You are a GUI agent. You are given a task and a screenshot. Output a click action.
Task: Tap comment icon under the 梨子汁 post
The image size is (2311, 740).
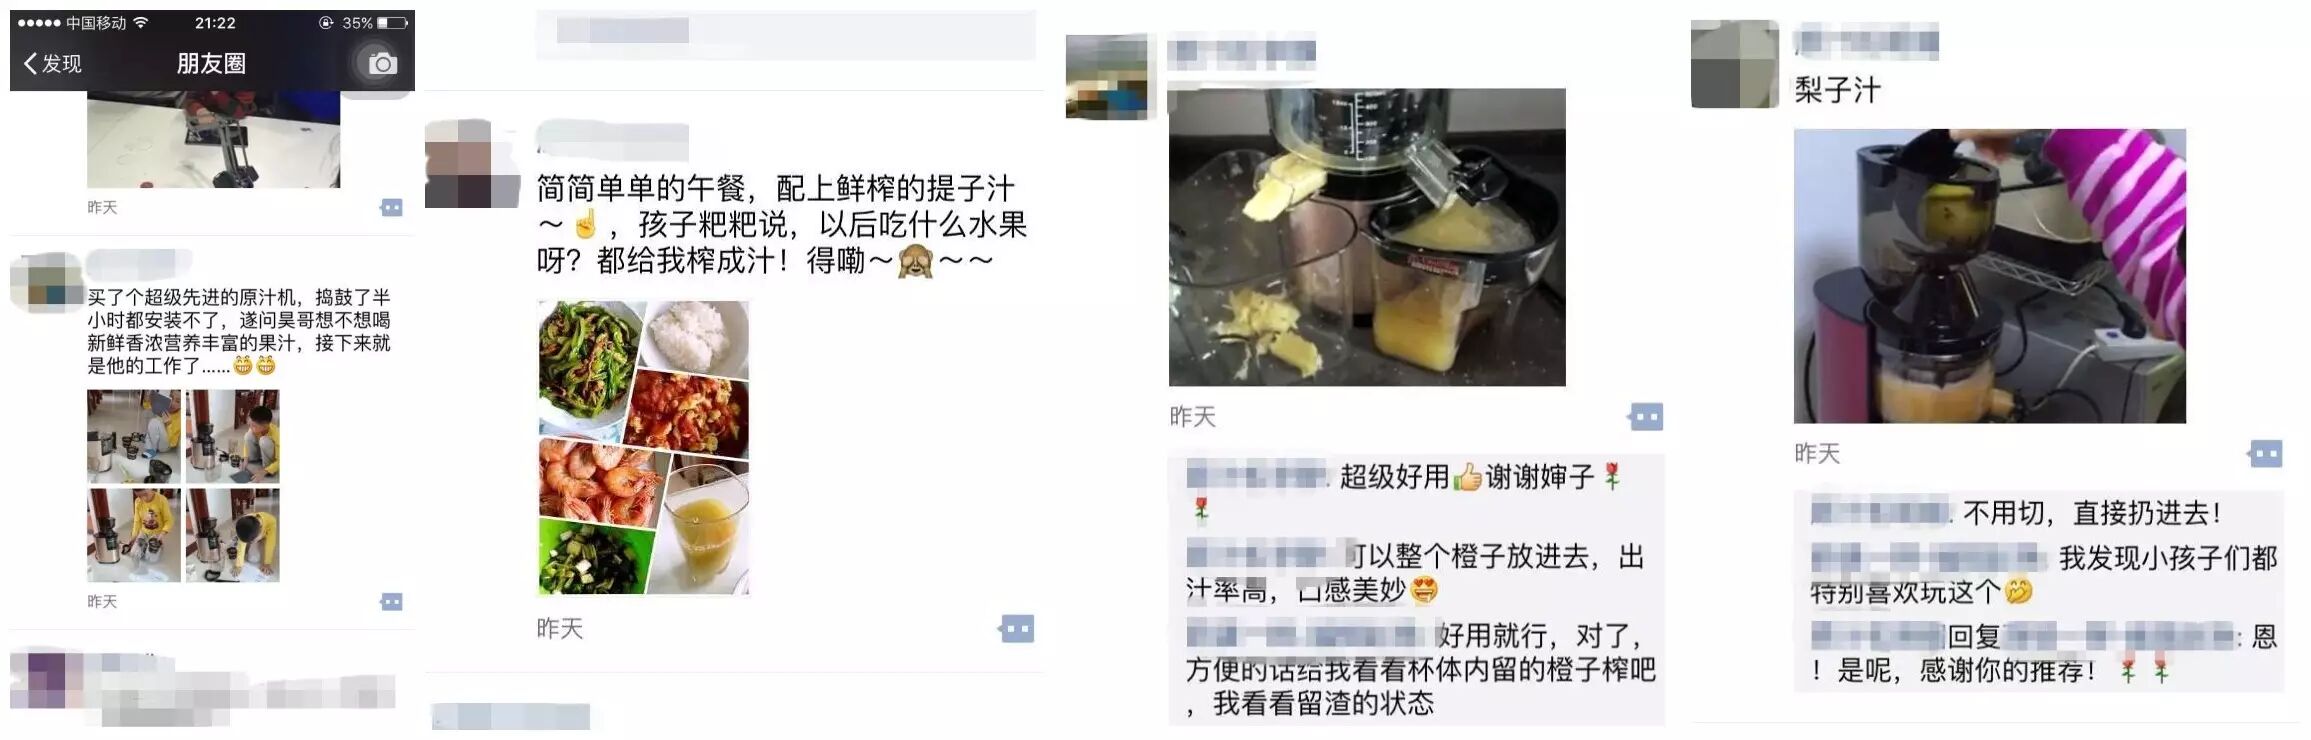pos(2265,454)
